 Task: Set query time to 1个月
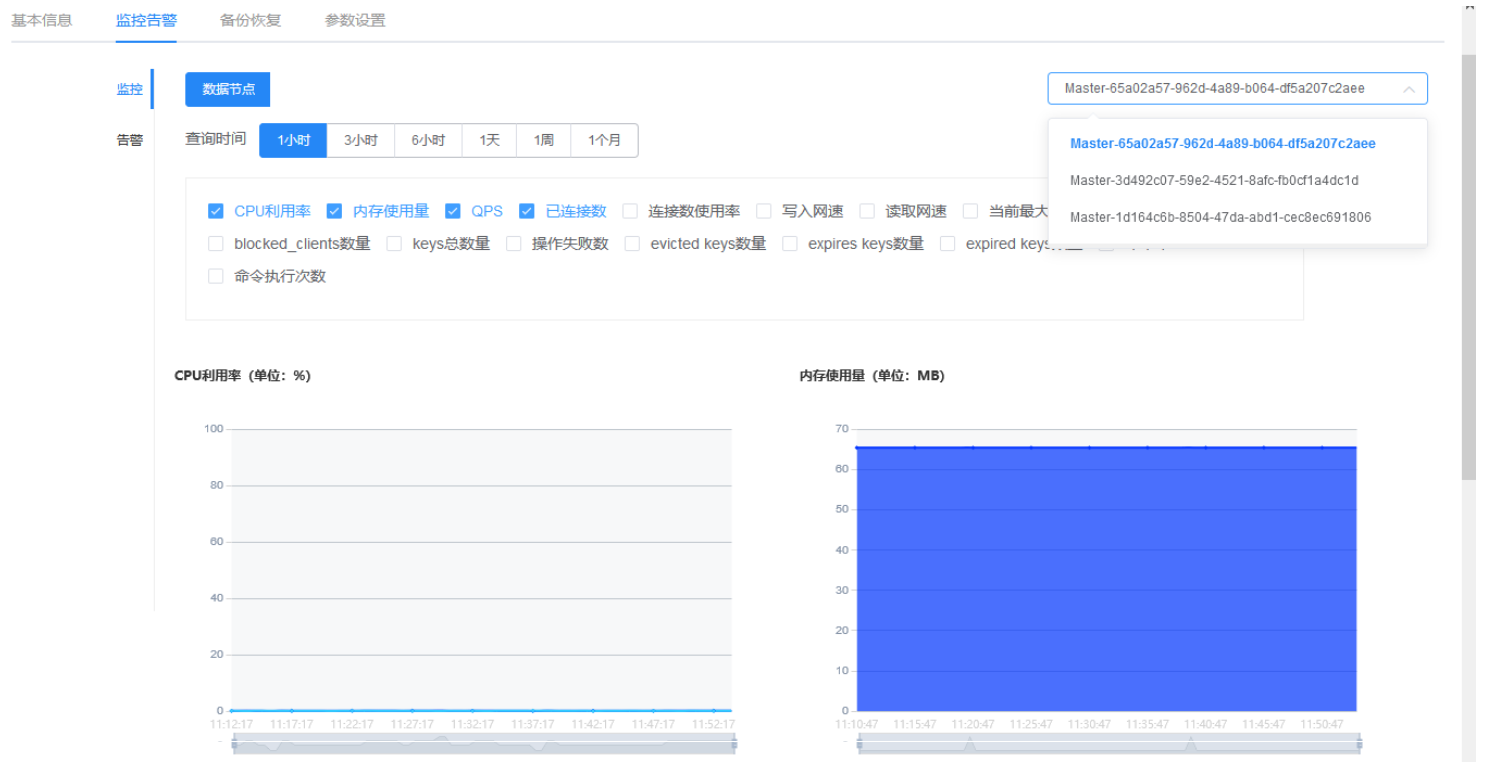(605, 141)
